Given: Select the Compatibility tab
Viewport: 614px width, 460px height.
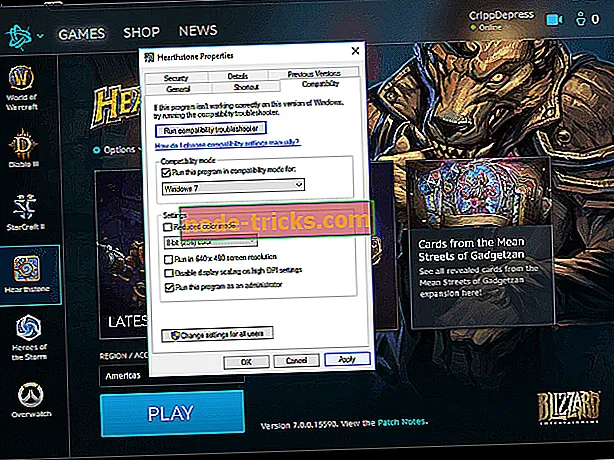Looking at the screenshot, I should click(x=320, y=84).
